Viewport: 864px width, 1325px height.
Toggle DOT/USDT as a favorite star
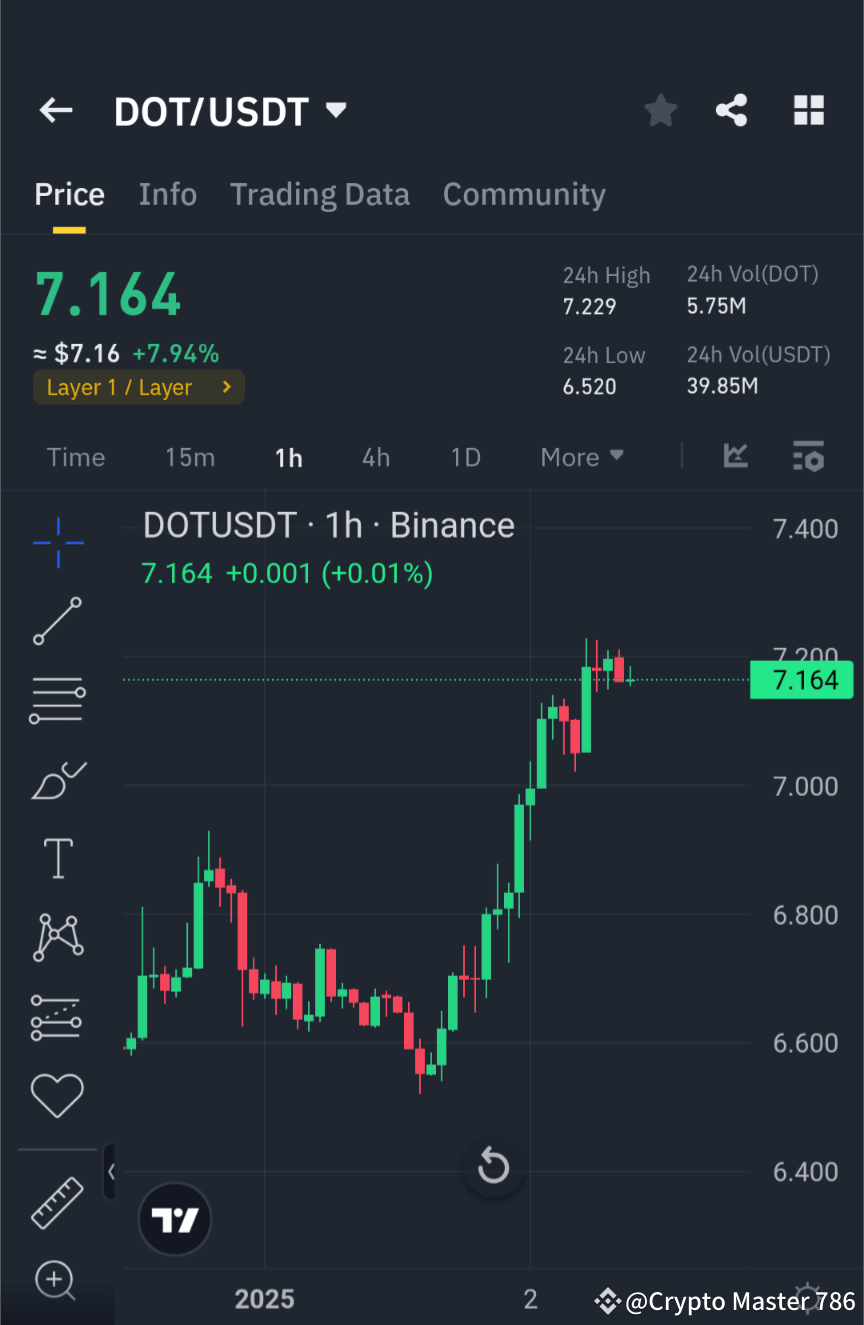pyautogui.click(x=660, y=110)
